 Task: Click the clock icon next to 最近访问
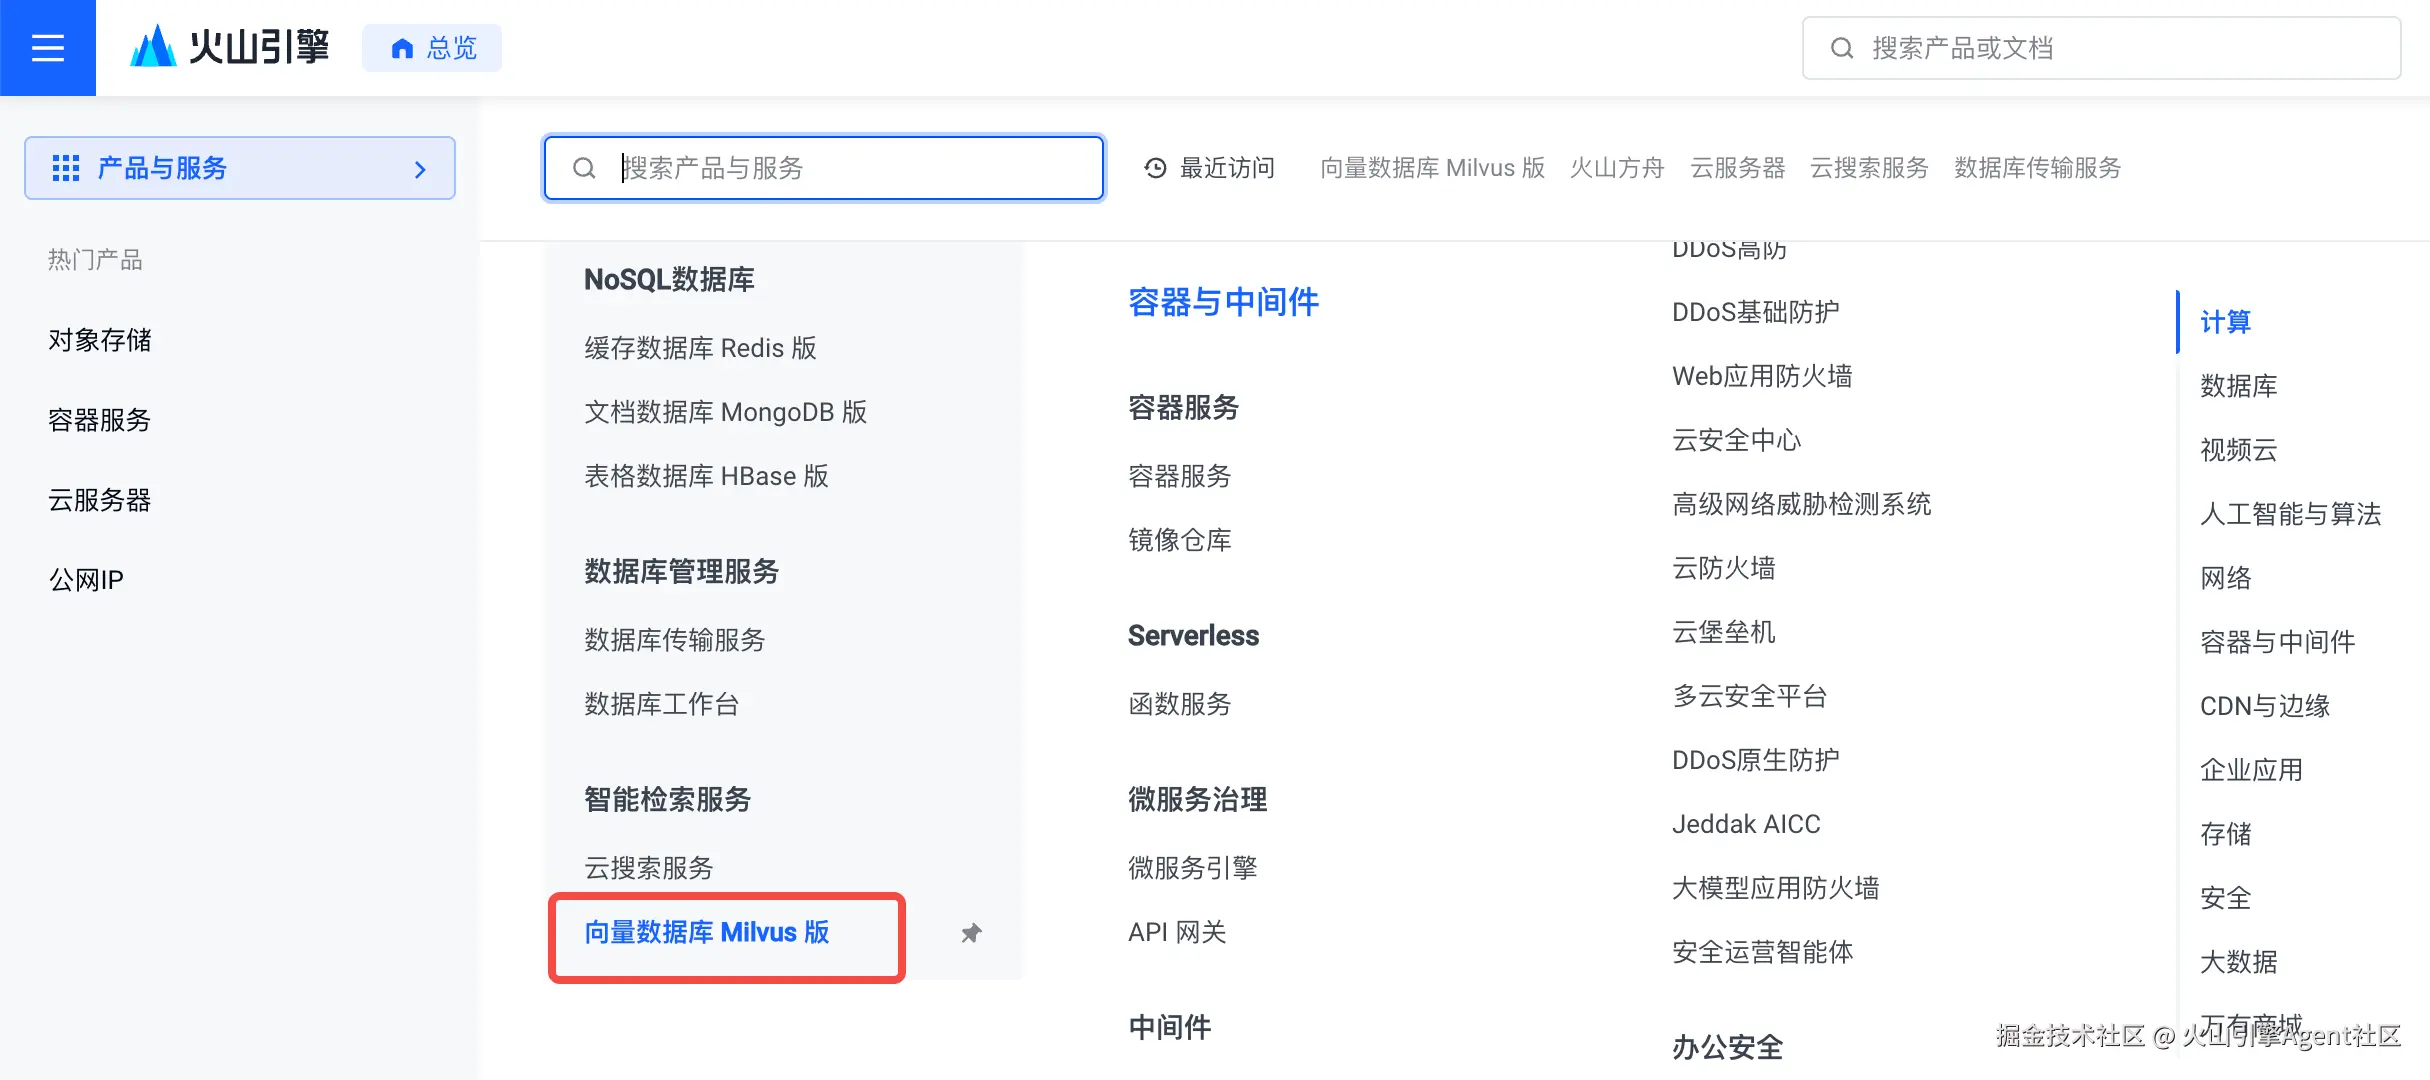click(x=1153, y=168)
